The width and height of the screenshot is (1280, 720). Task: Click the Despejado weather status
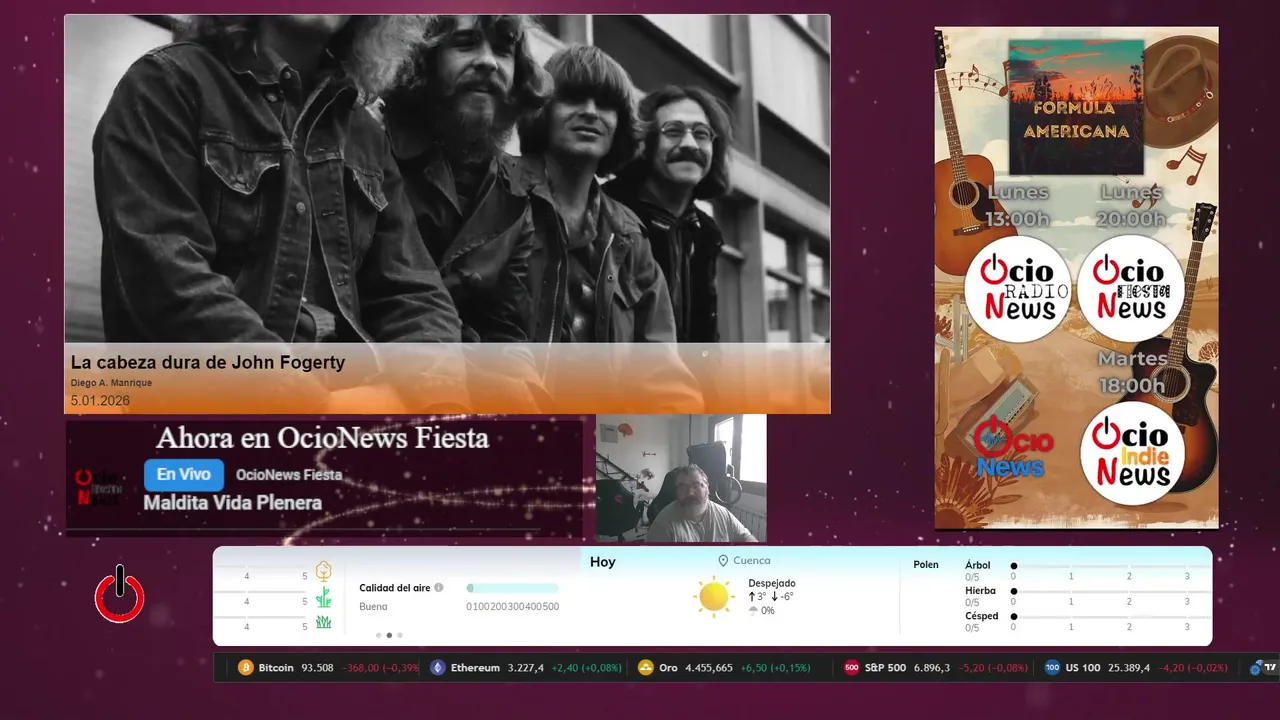(x=772, y=583)
